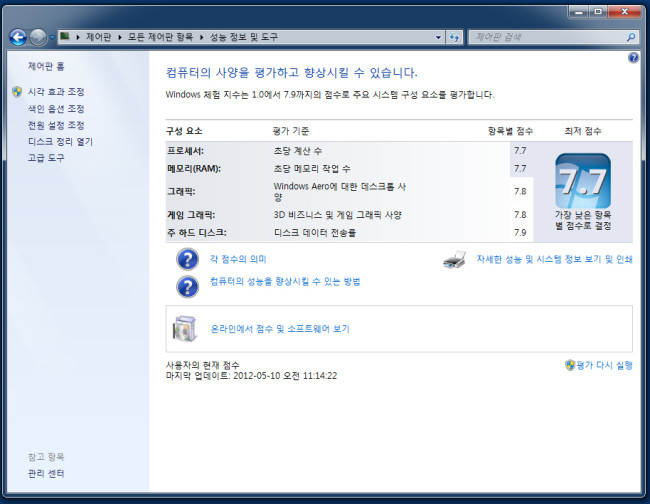This screenshot has width=650, height=504.
Task: Select the 게임 그래픽: row label
Action: [191, 215]
